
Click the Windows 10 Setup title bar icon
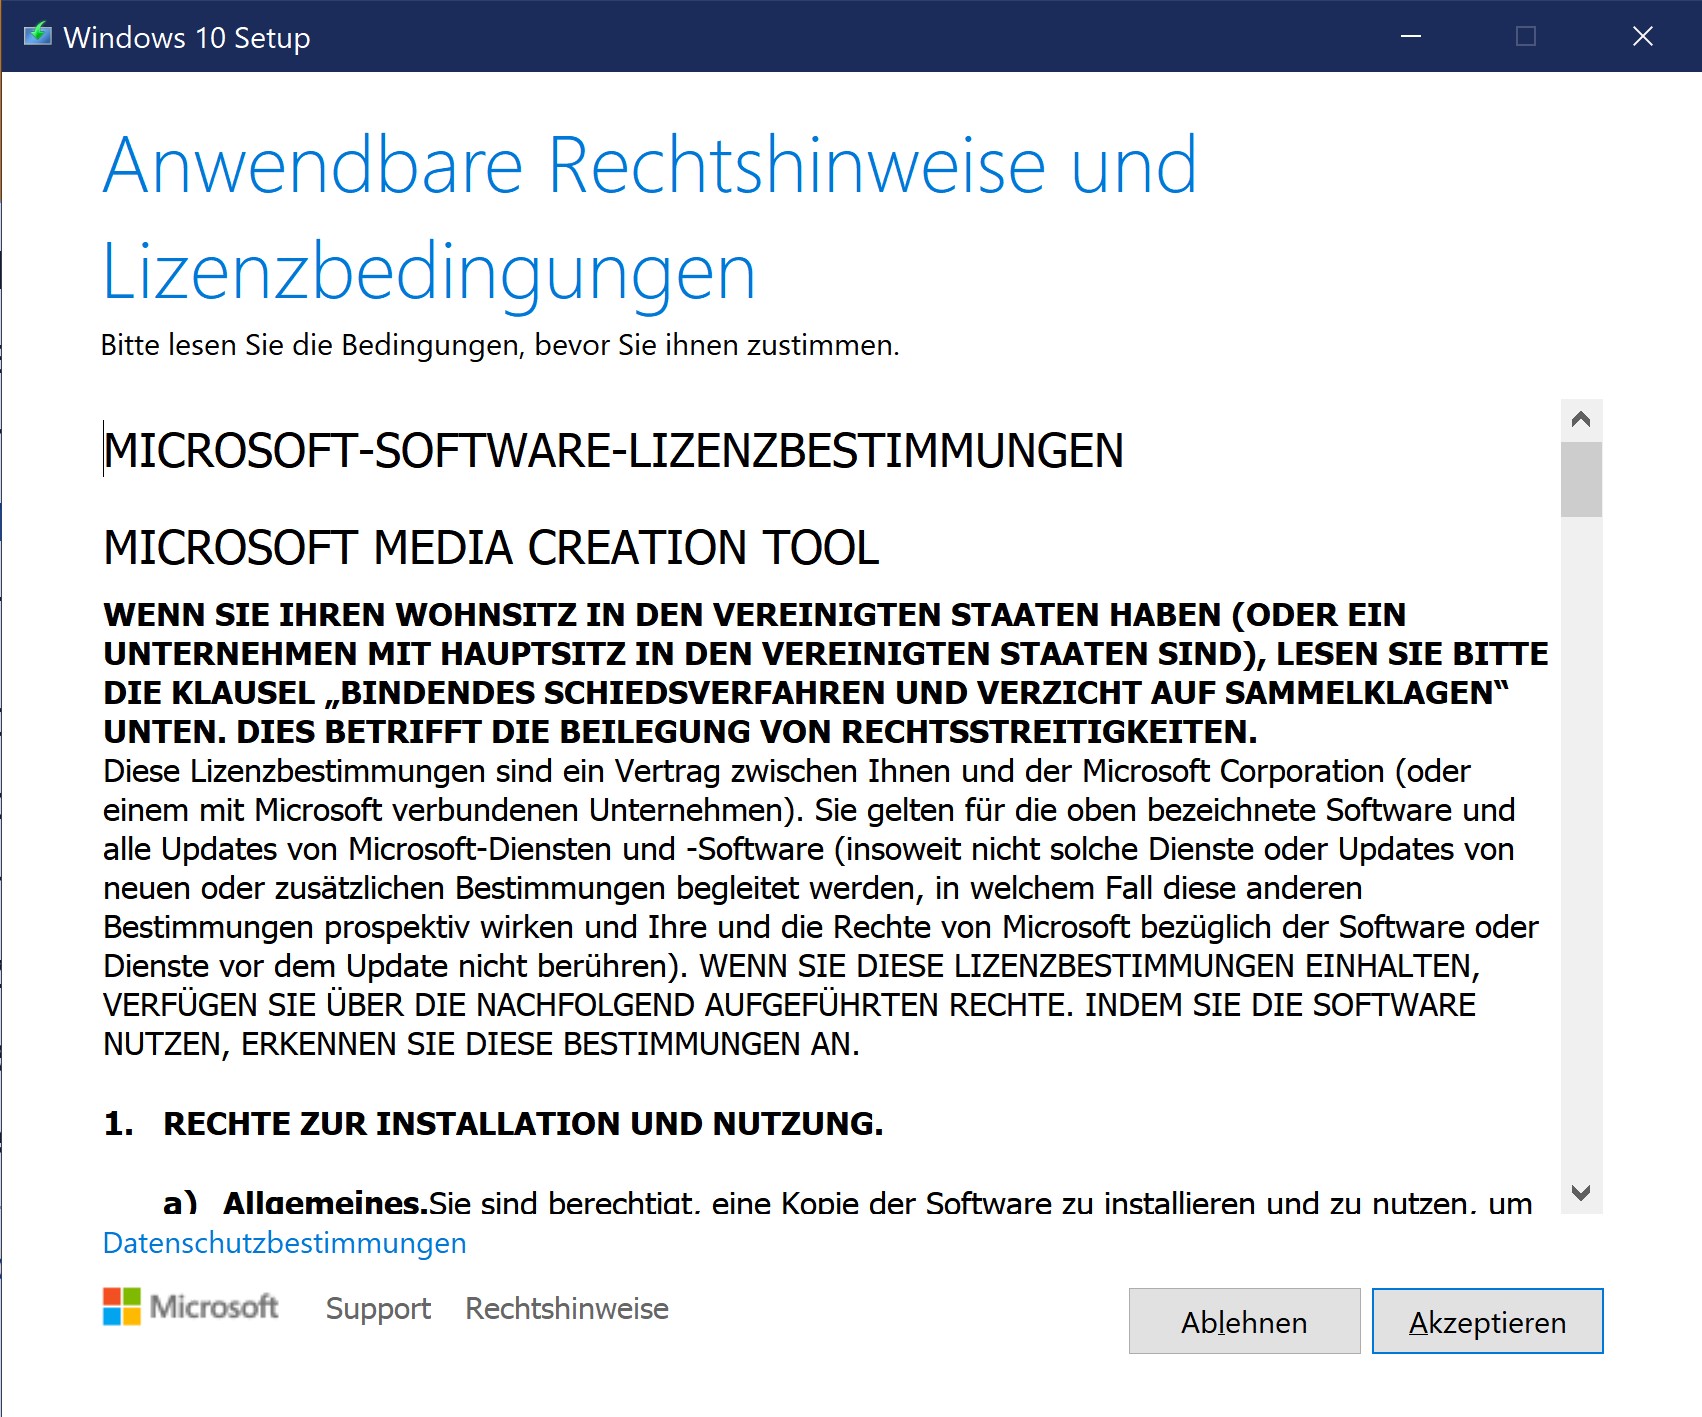[x=37, y=36]
